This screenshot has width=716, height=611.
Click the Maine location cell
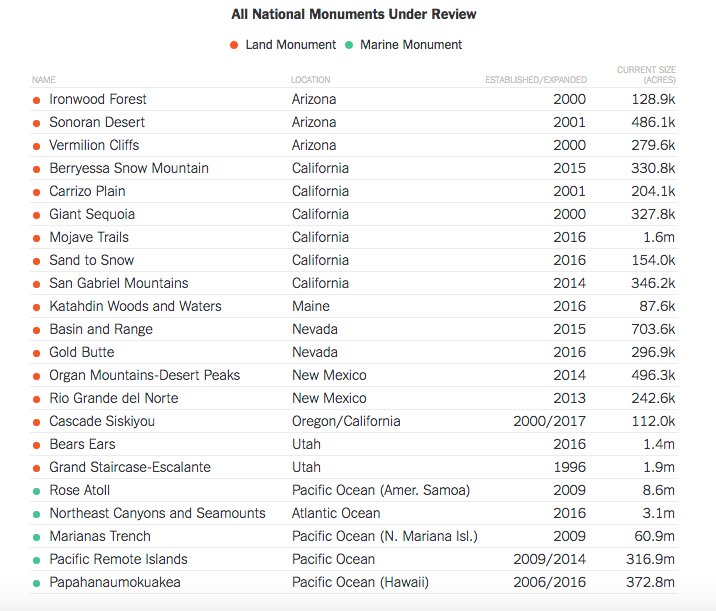311,306
